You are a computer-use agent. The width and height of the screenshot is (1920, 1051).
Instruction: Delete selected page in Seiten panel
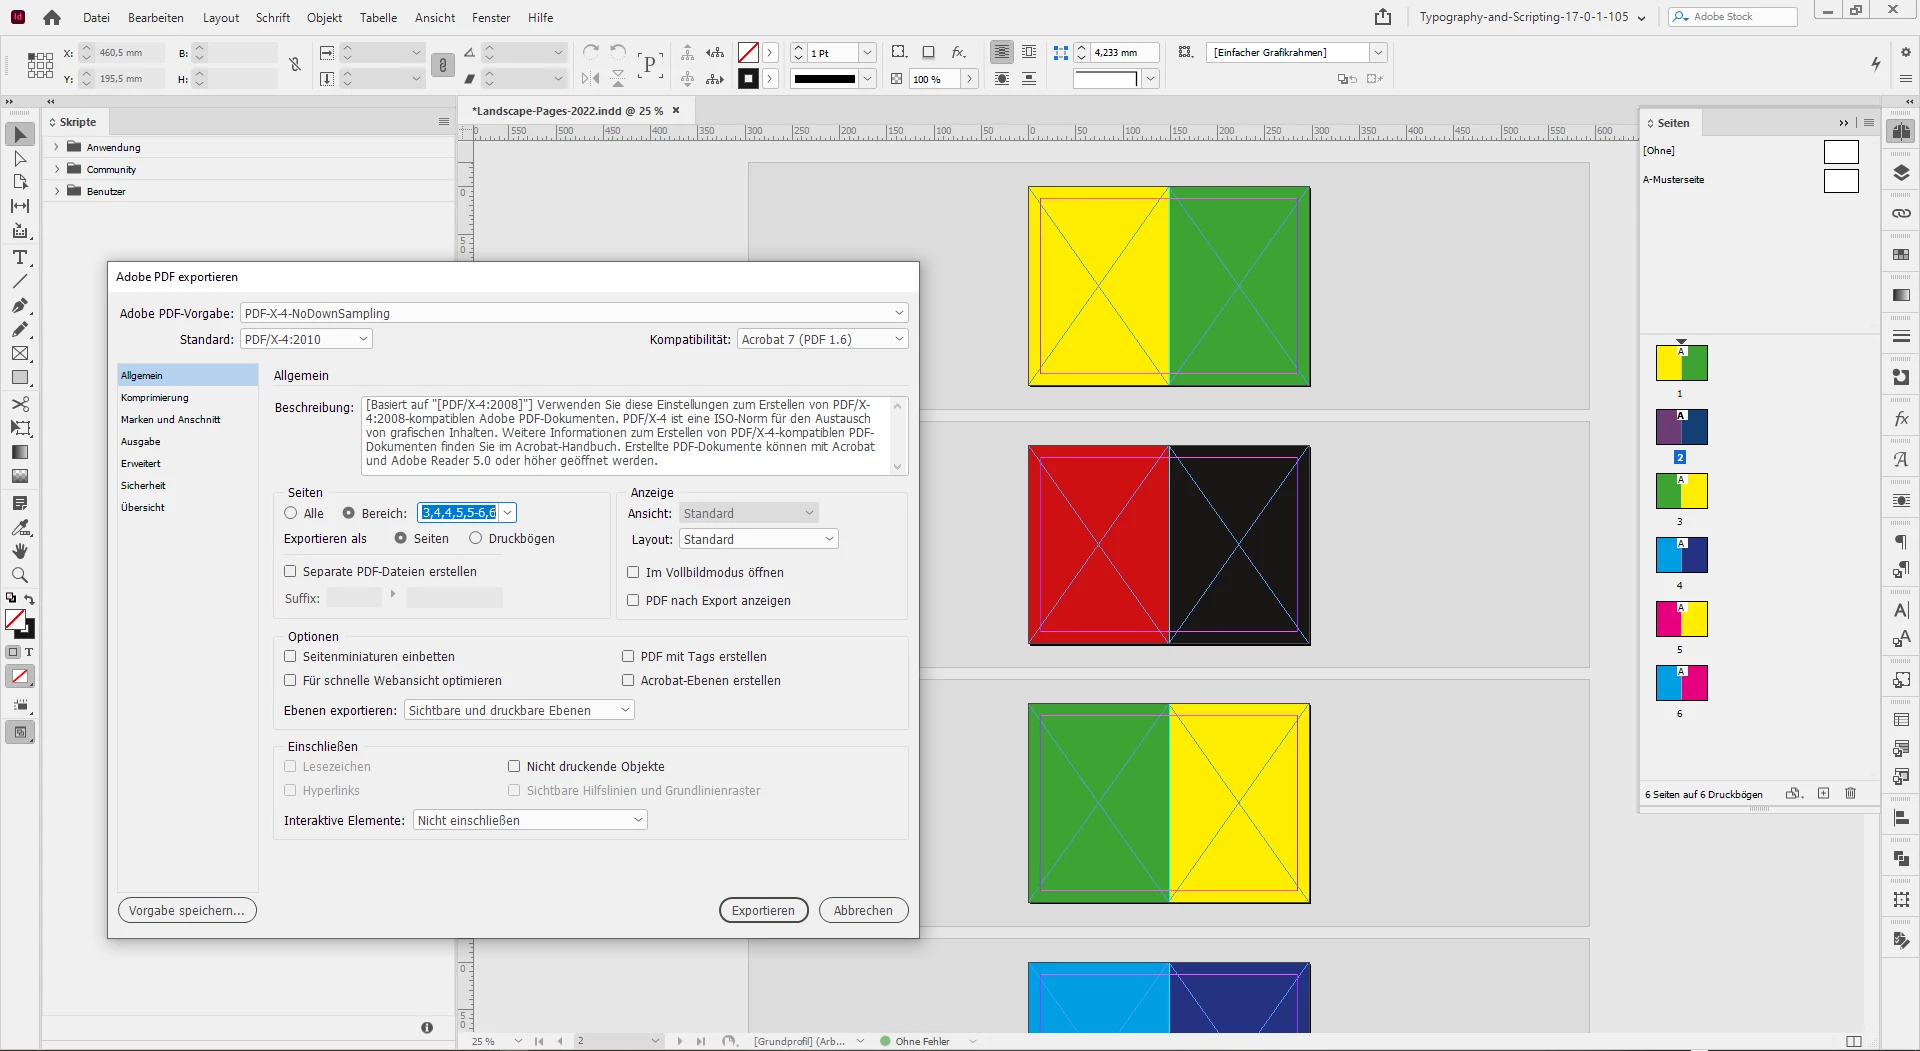click(1850, 793)
